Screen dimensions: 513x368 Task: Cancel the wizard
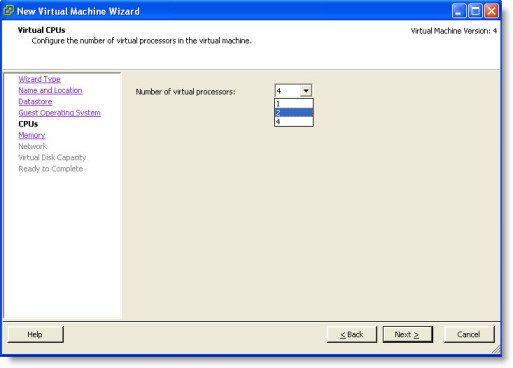(x=469, y=334)
